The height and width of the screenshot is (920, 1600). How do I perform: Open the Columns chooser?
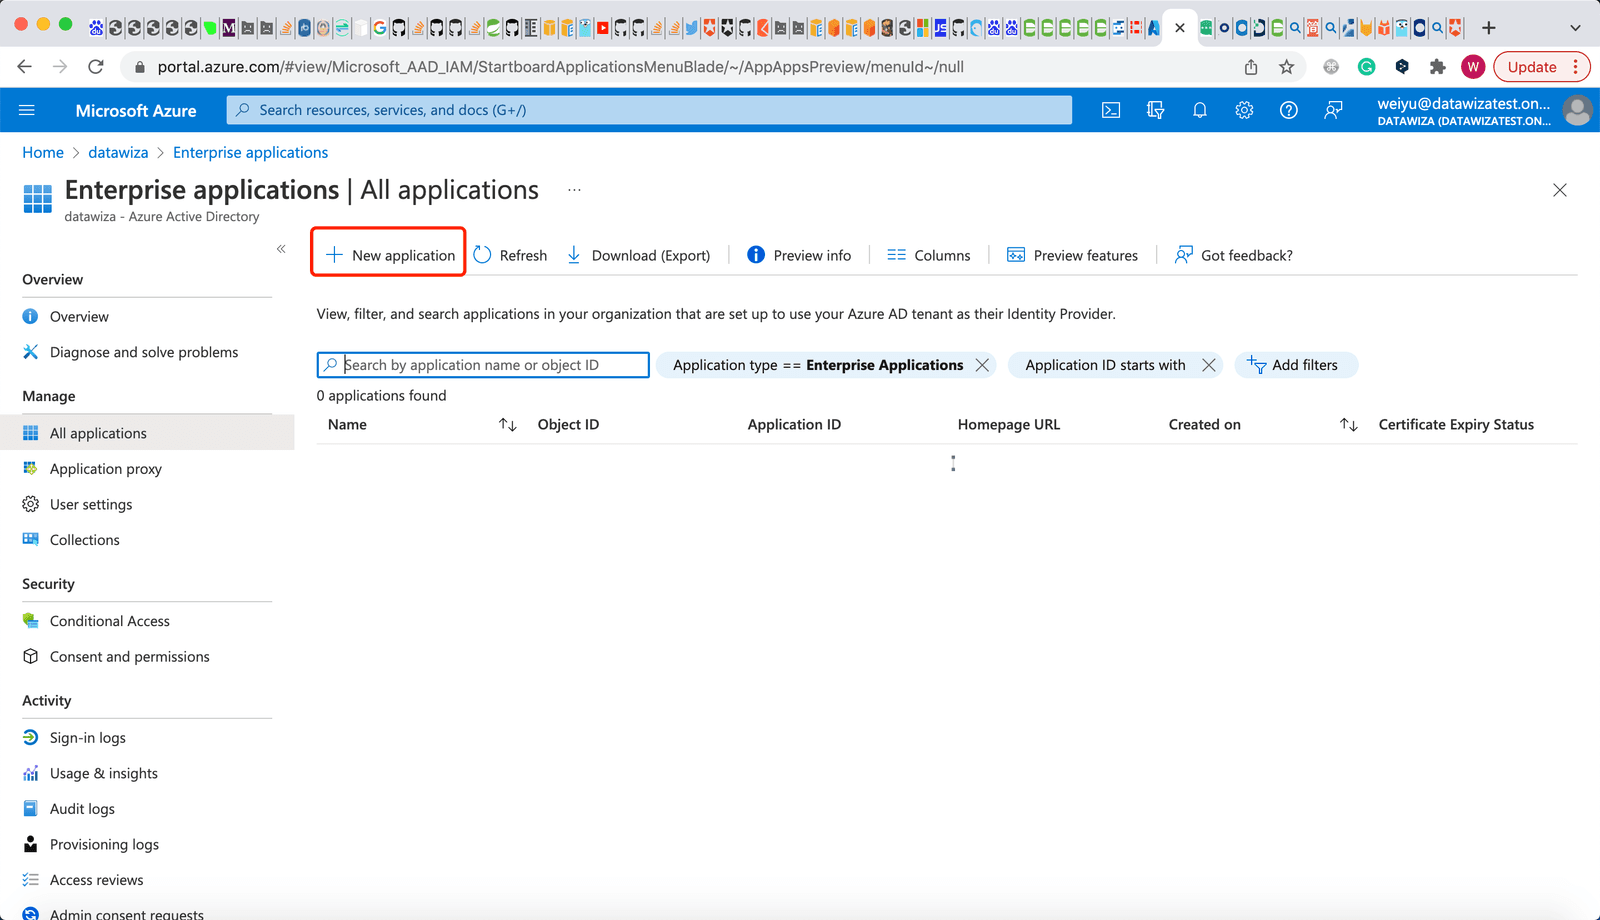pos(928,255)
